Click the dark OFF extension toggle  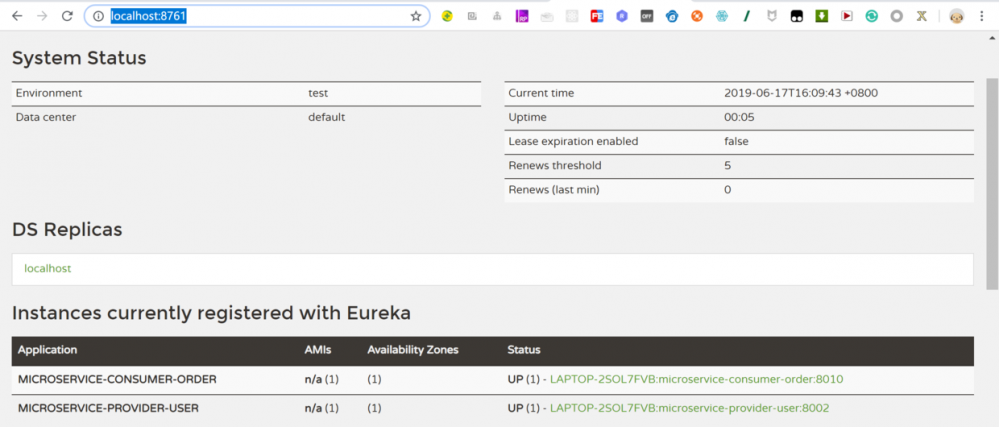(x=647, y=16)
